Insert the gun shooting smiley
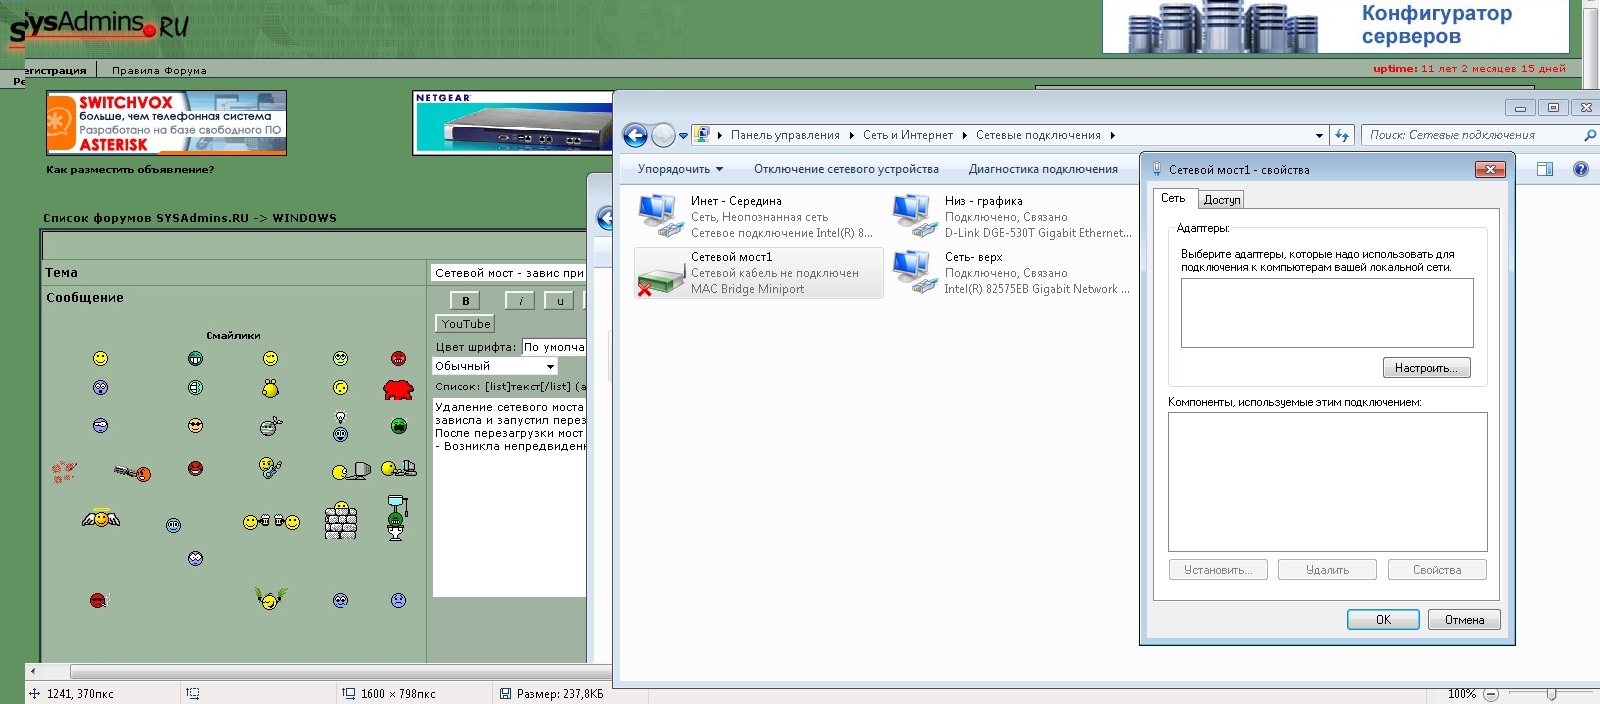Viewport: 1600px width, 704px height. tap(132, 472)
